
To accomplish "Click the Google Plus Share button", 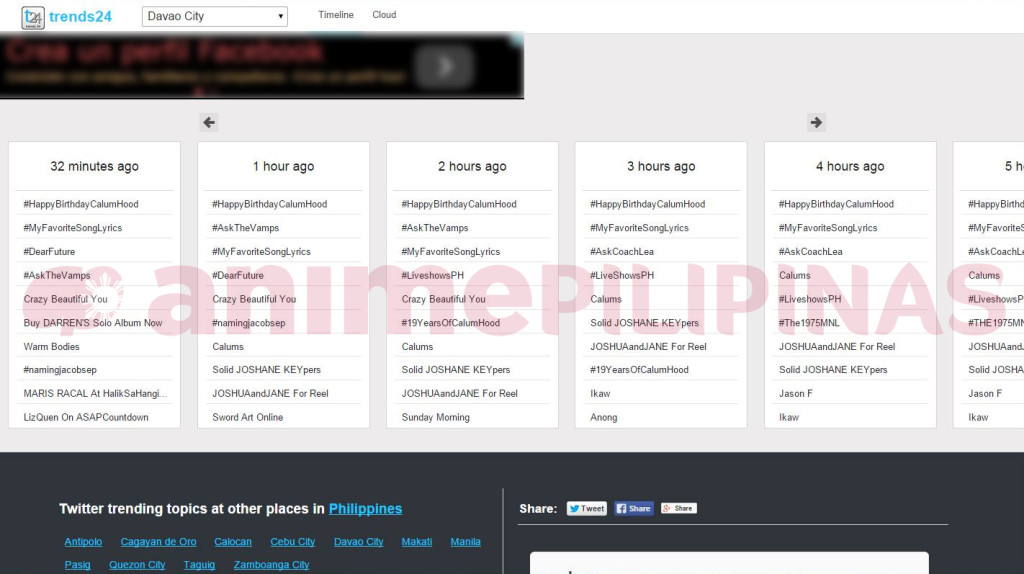I will point(679,509).
